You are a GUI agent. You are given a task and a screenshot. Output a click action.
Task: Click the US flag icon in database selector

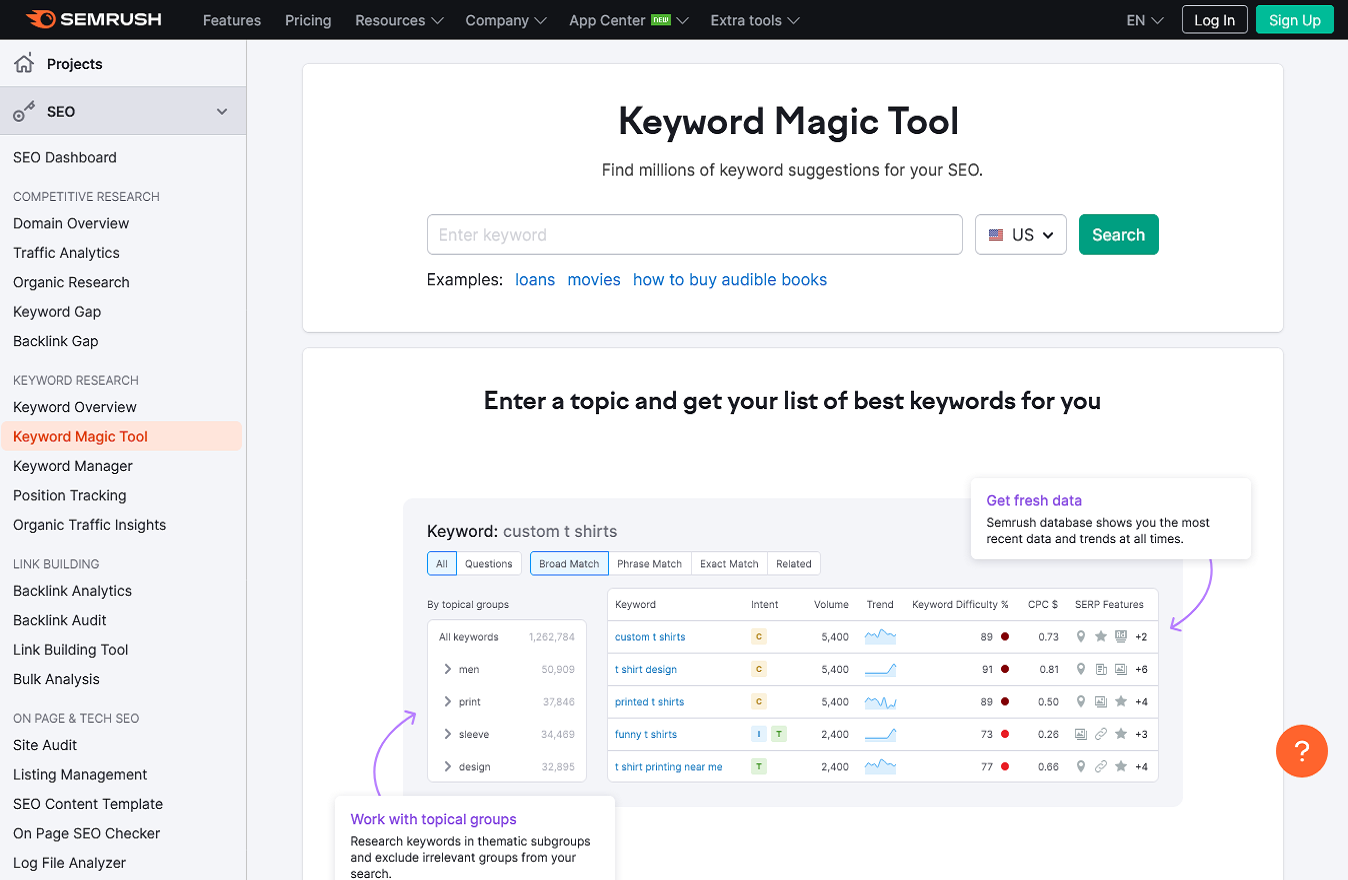point(996,235)
